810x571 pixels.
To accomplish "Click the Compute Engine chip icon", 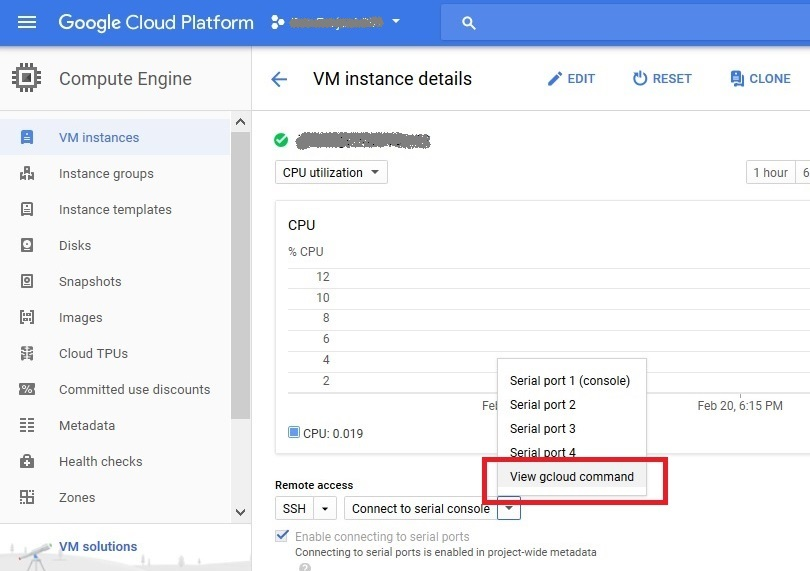I will tap(26, 78).
